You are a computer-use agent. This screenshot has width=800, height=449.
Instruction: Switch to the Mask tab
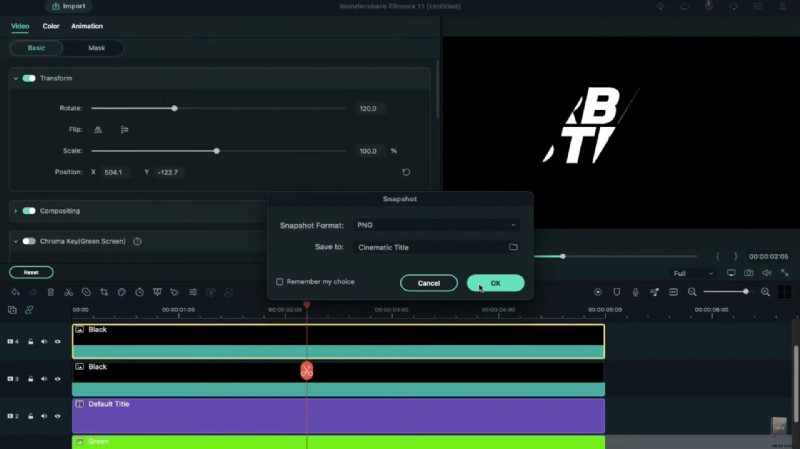(96, 48)
